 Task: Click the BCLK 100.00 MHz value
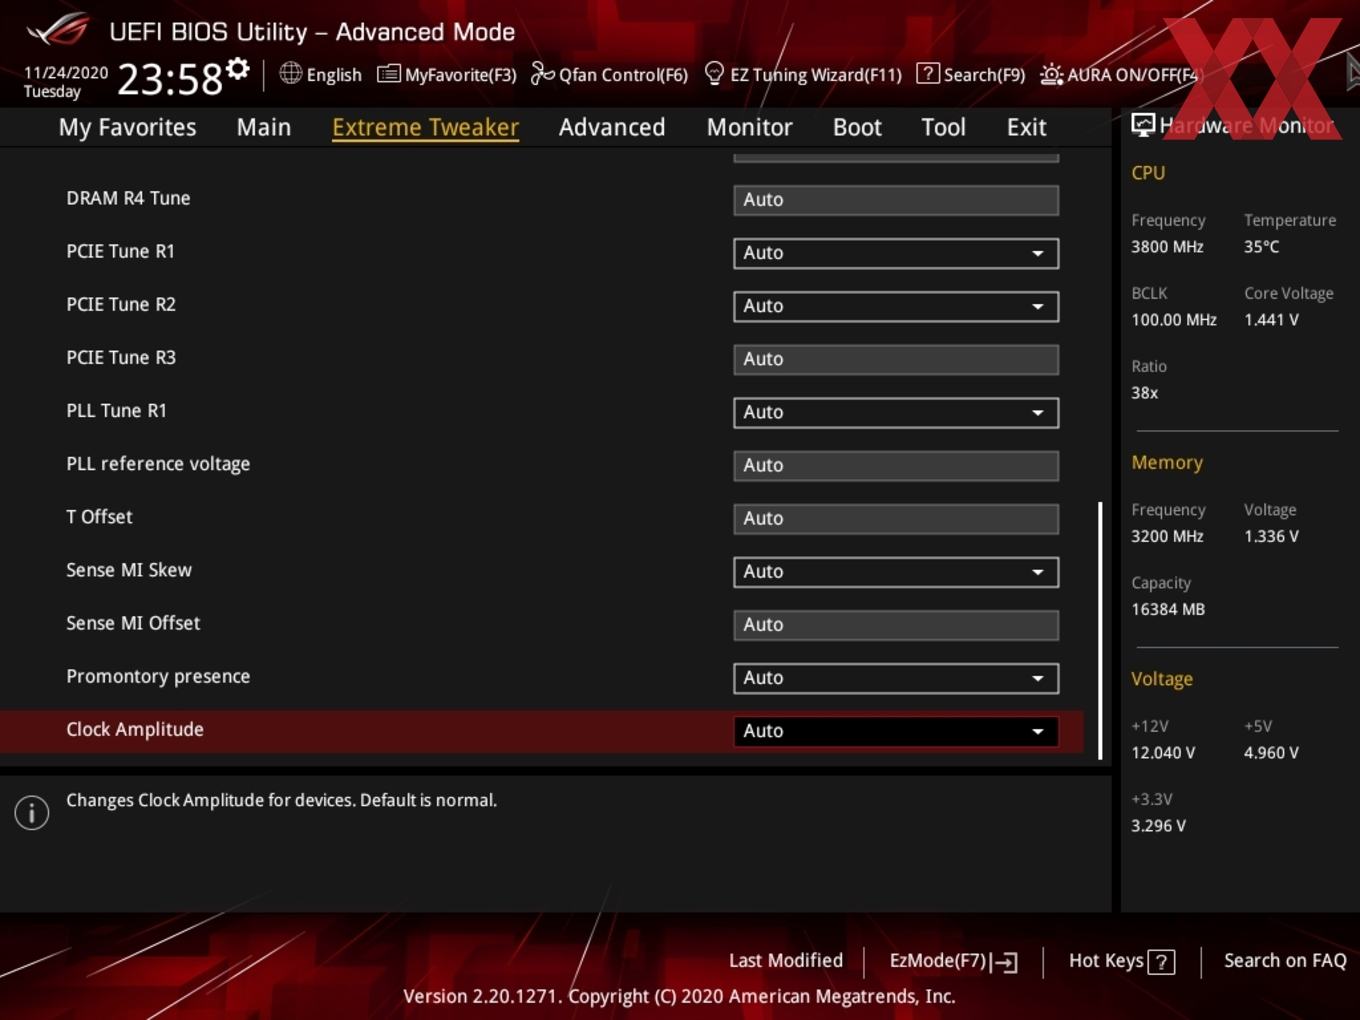pyautogui.click(x=1174, y=320)
